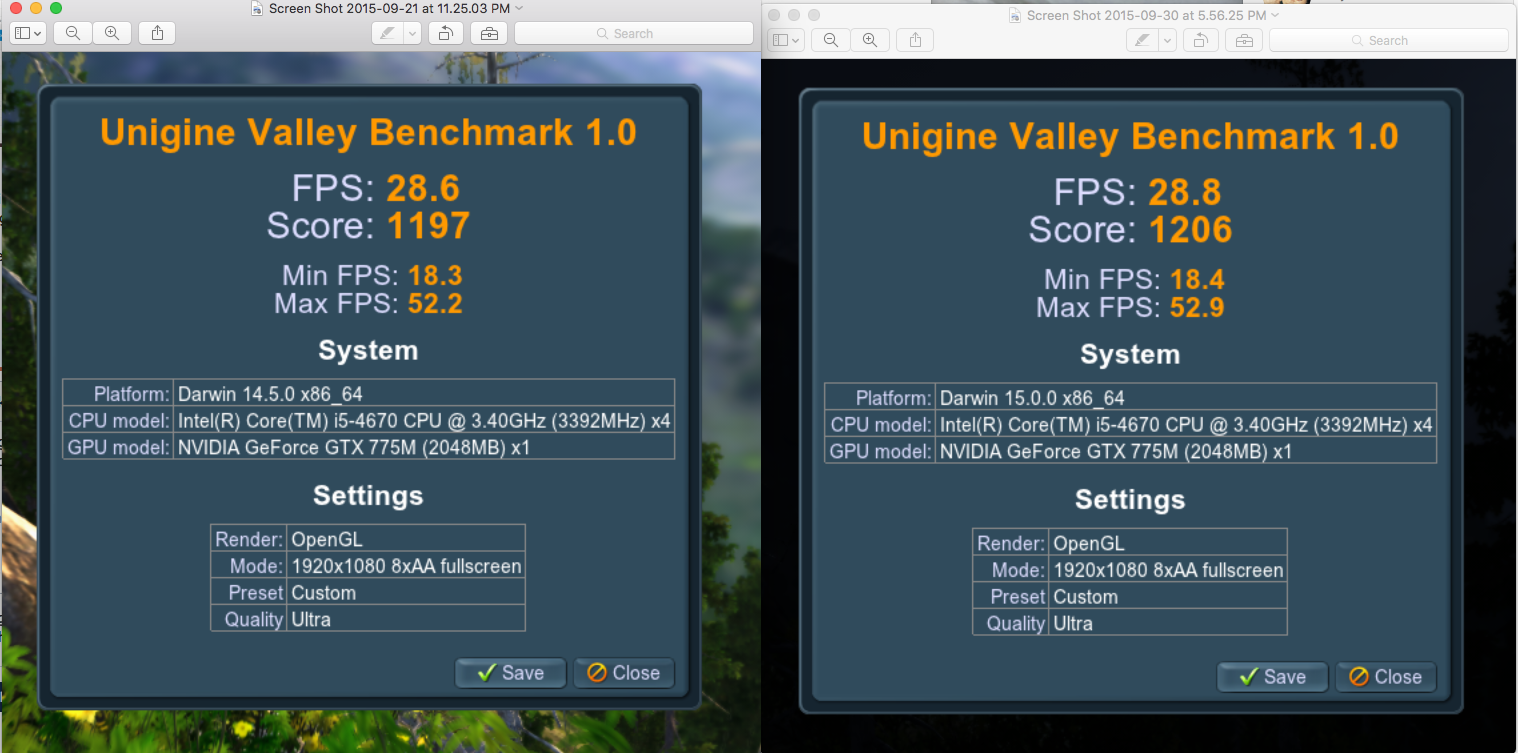The image size is (1518, 753).
Task: Zoom out in the left Preview window
Action: (x=73, y=33)
